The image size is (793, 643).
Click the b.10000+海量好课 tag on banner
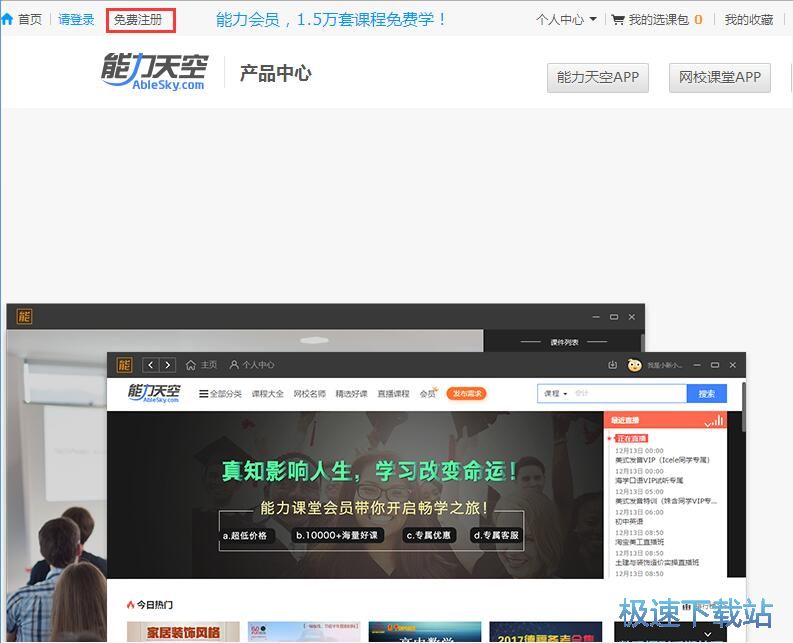[337, 535]
